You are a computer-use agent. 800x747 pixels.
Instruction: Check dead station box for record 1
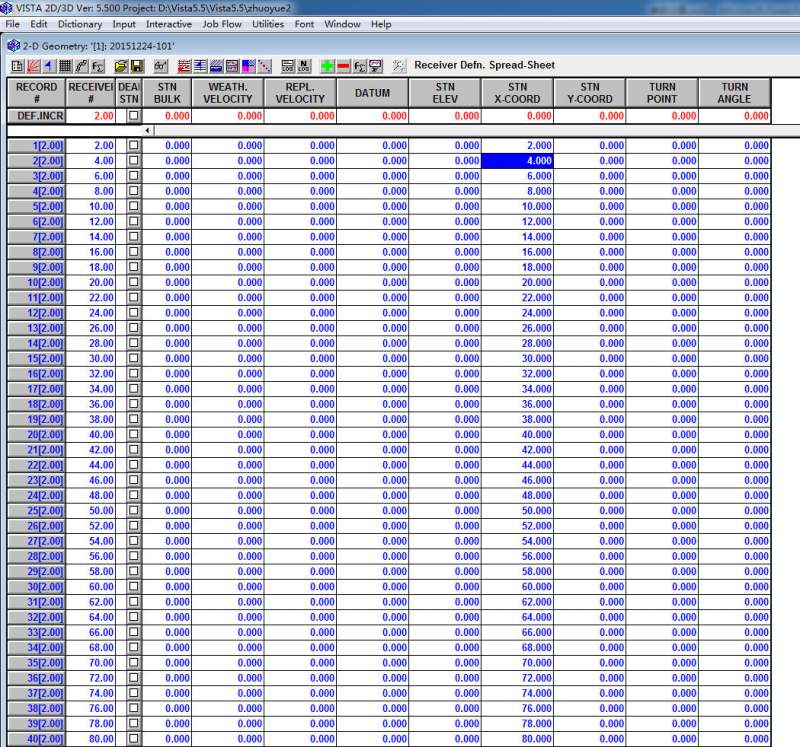coord(133,146)
